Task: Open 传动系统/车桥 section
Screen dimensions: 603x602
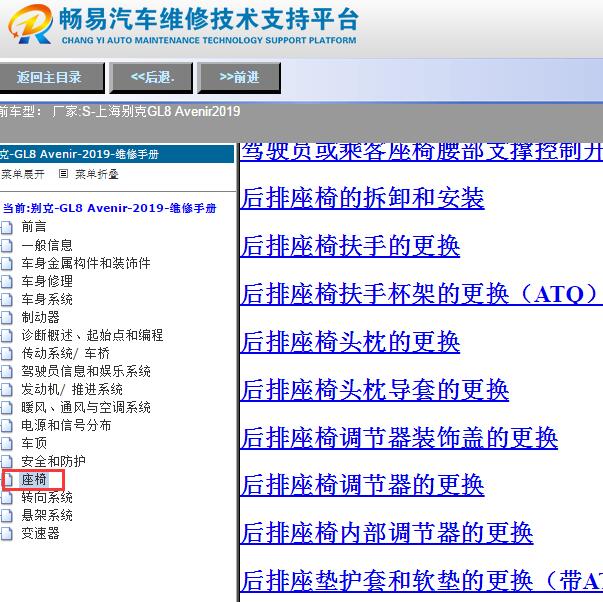Action: point(65,353)
